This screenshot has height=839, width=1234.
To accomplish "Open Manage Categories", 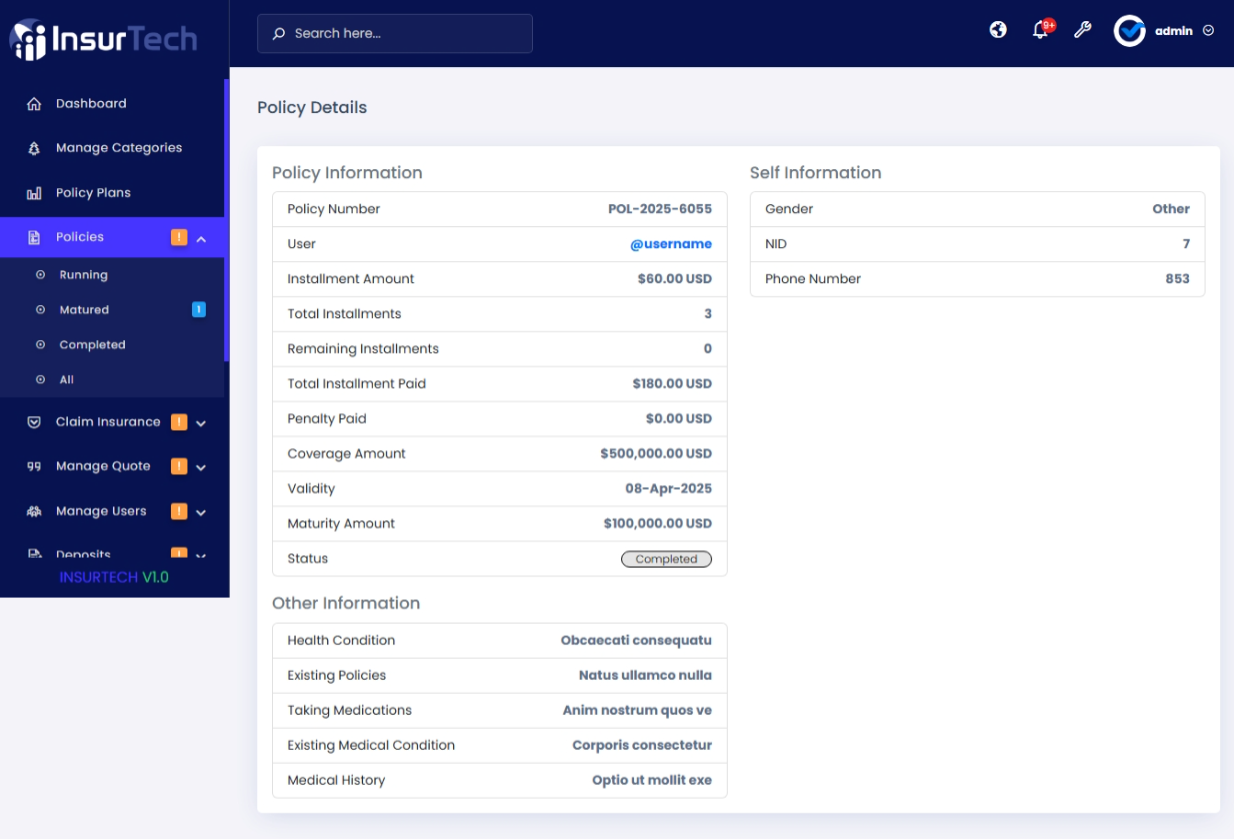I will pos(119,148).
